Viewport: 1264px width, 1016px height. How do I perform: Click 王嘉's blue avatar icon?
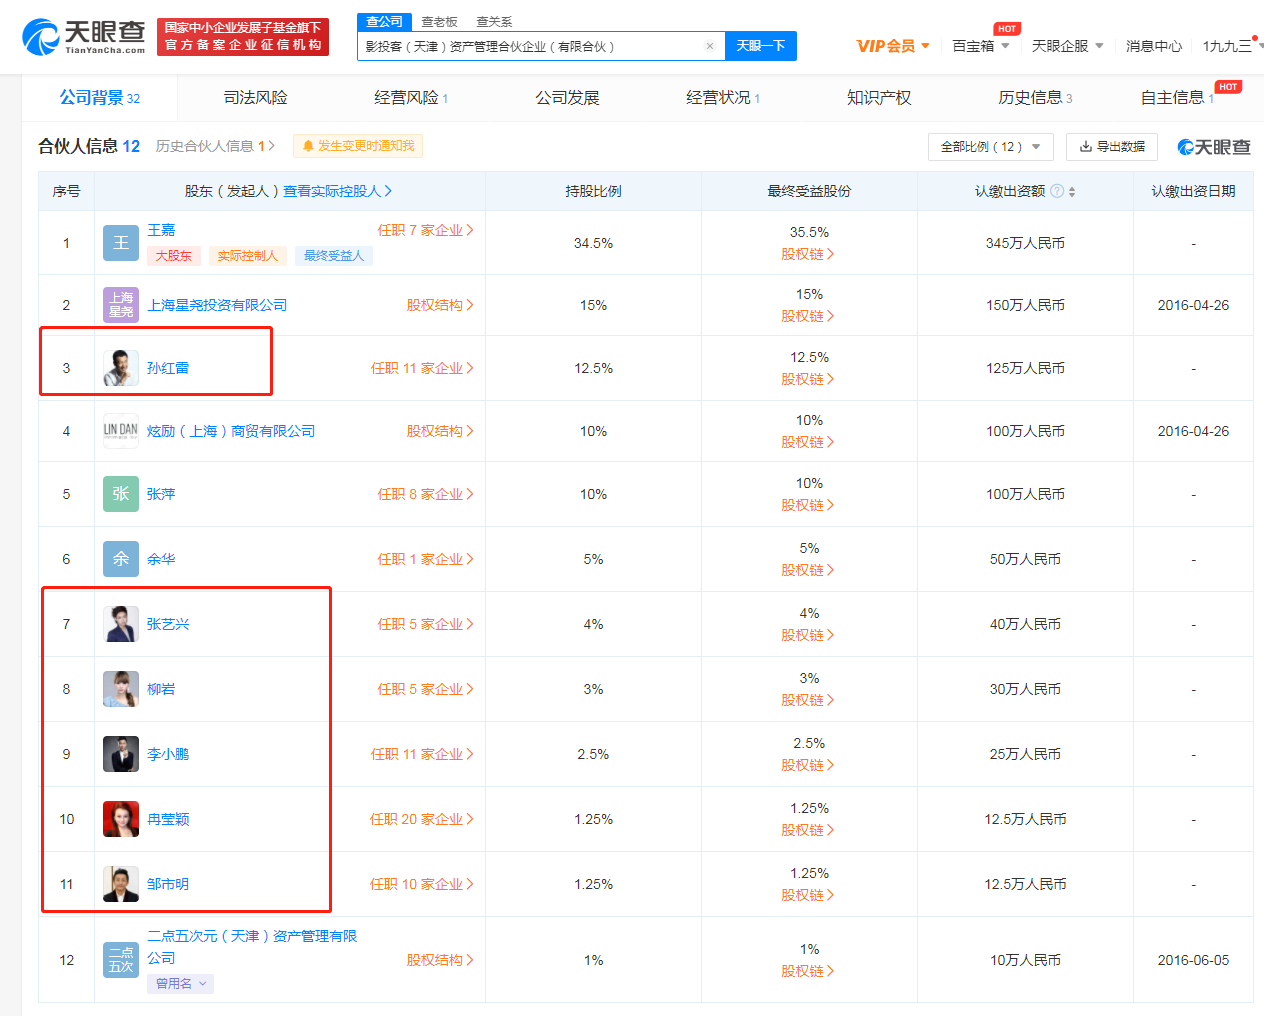click(121, 243)
